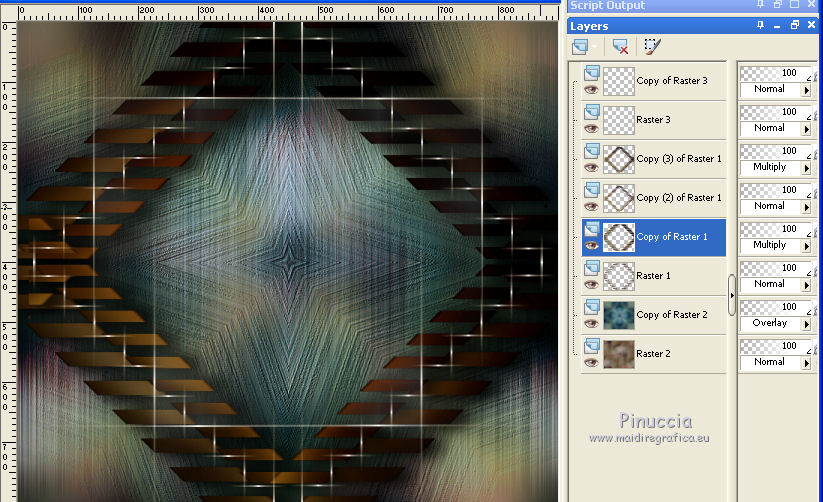Click the New Raster Layer icon

(x=580, y=47)
